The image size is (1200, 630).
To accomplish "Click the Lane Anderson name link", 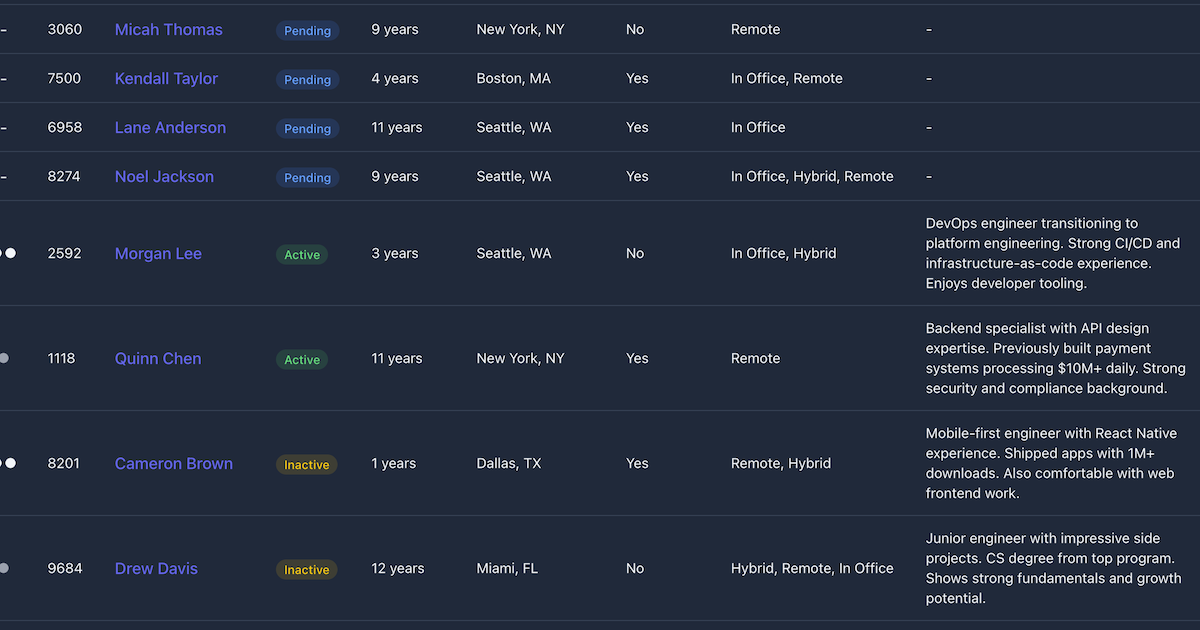I will (170, 128).
